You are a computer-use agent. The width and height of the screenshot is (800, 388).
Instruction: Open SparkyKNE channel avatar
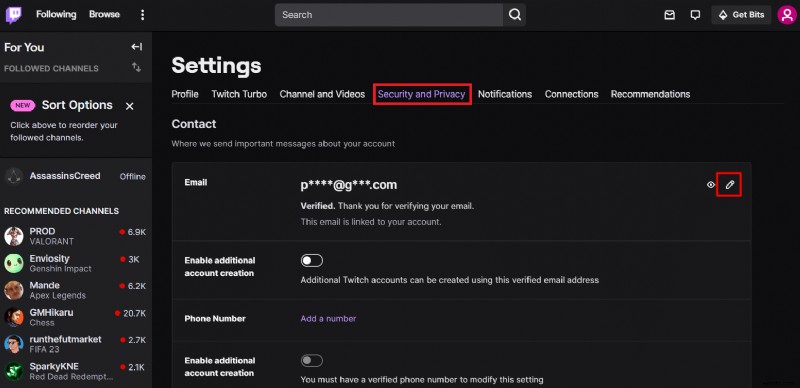point(14,371)
